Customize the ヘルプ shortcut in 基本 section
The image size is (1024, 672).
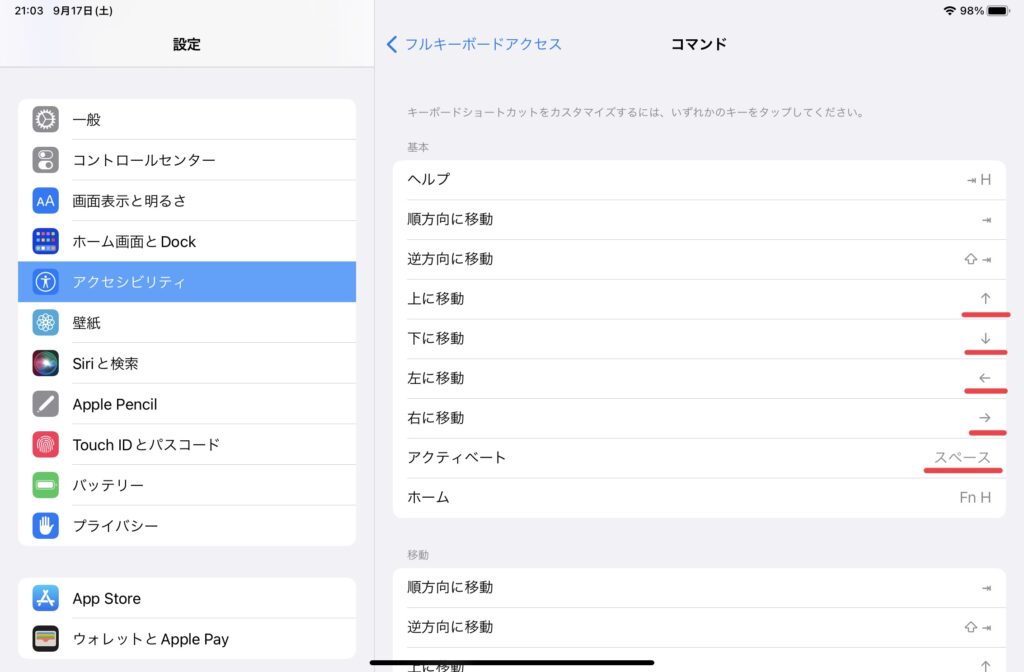coord(698,180)
